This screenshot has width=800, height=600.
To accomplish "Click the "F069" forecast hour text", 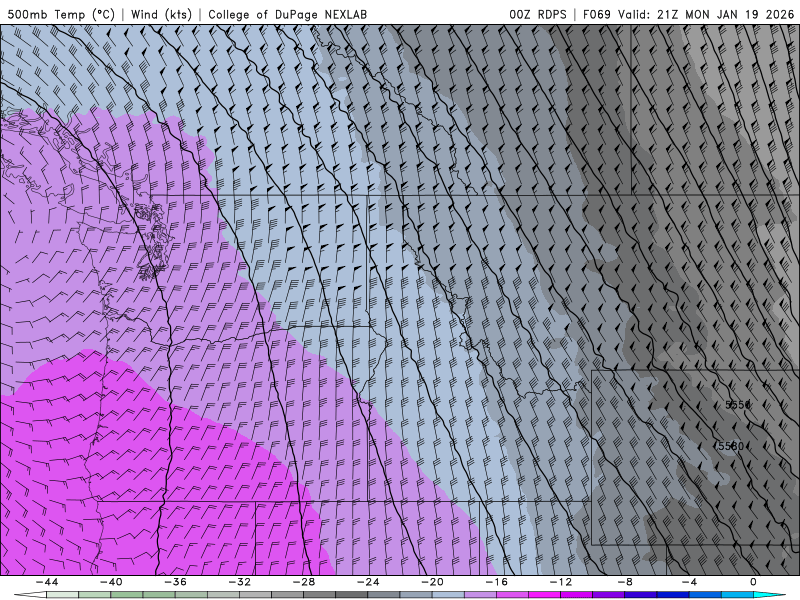I will click(x=597, y=14).
